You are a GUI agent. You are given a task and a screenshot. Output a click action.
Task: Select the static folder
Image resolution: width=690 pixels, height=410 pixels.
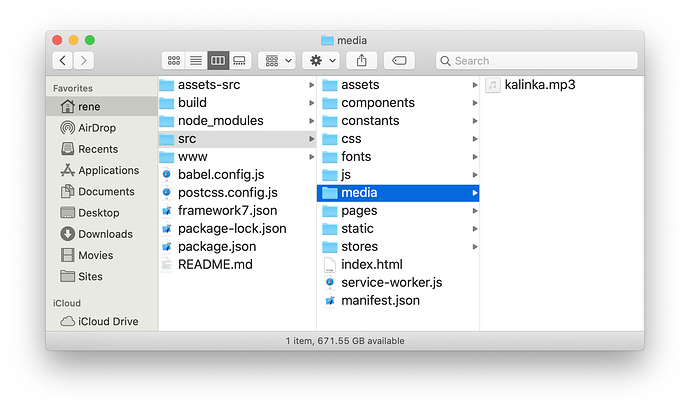[398, 228]
